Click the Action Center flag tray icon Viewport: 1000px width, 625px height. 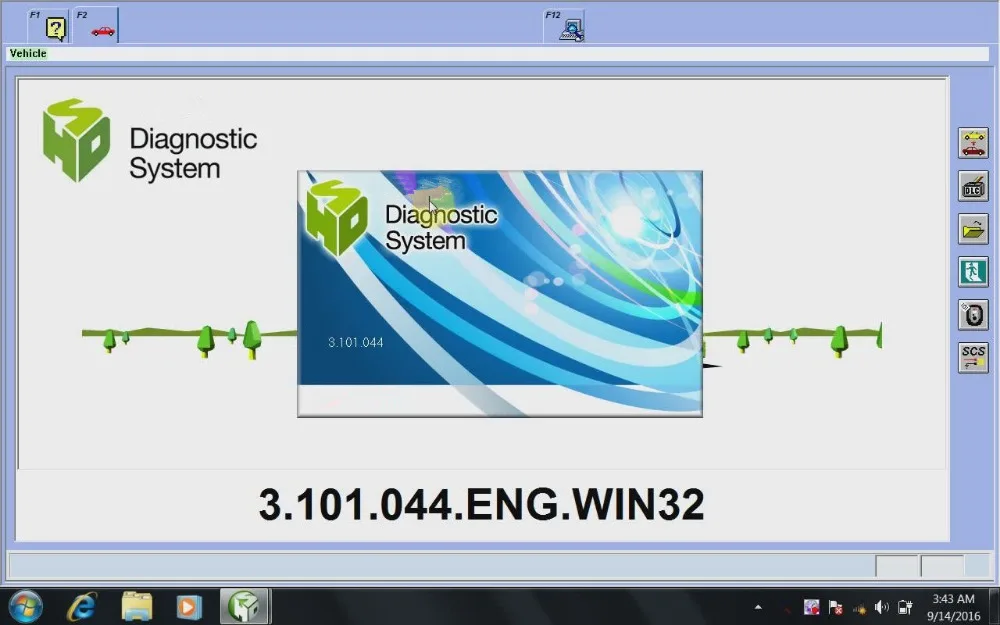[x=835, y=607]
